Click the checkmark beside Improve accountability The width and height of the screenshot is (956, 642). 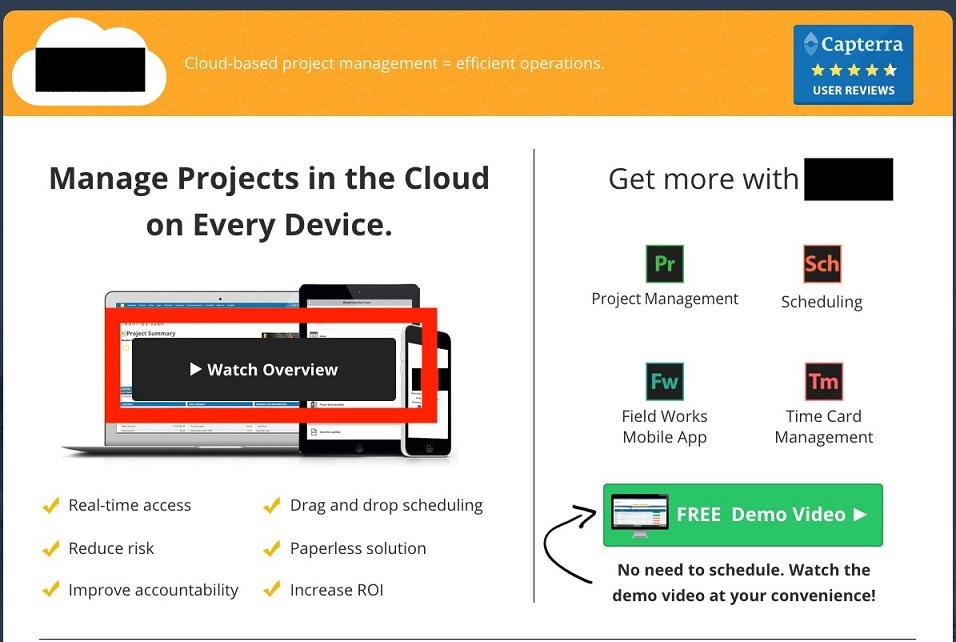(51, 591)
